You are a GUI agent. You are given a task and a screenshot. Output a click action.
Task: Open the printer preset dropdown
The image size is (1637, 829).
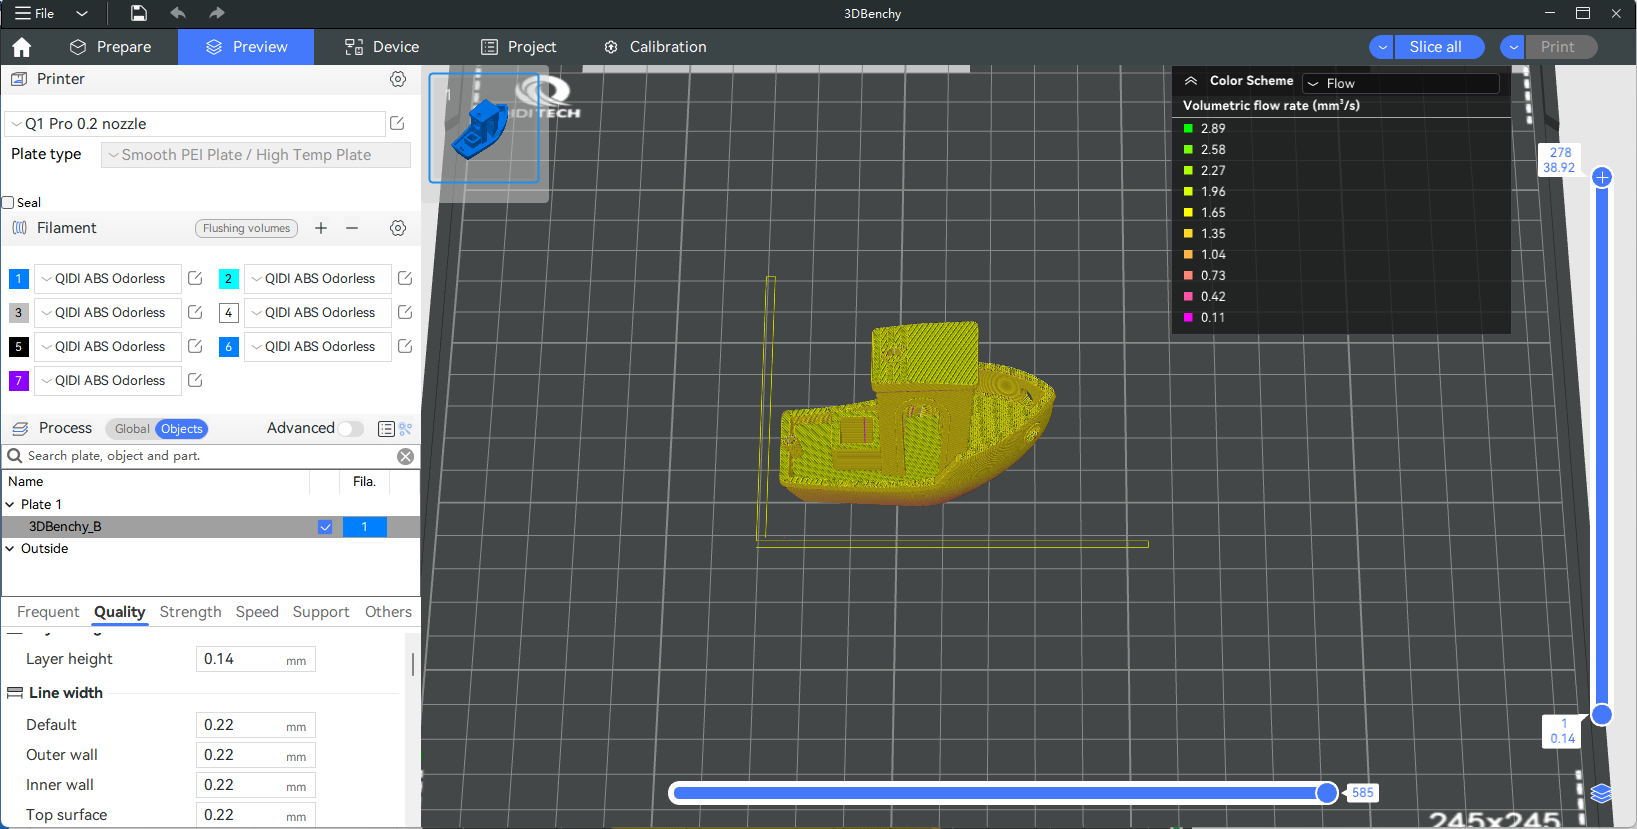click(x=195, y=123)
